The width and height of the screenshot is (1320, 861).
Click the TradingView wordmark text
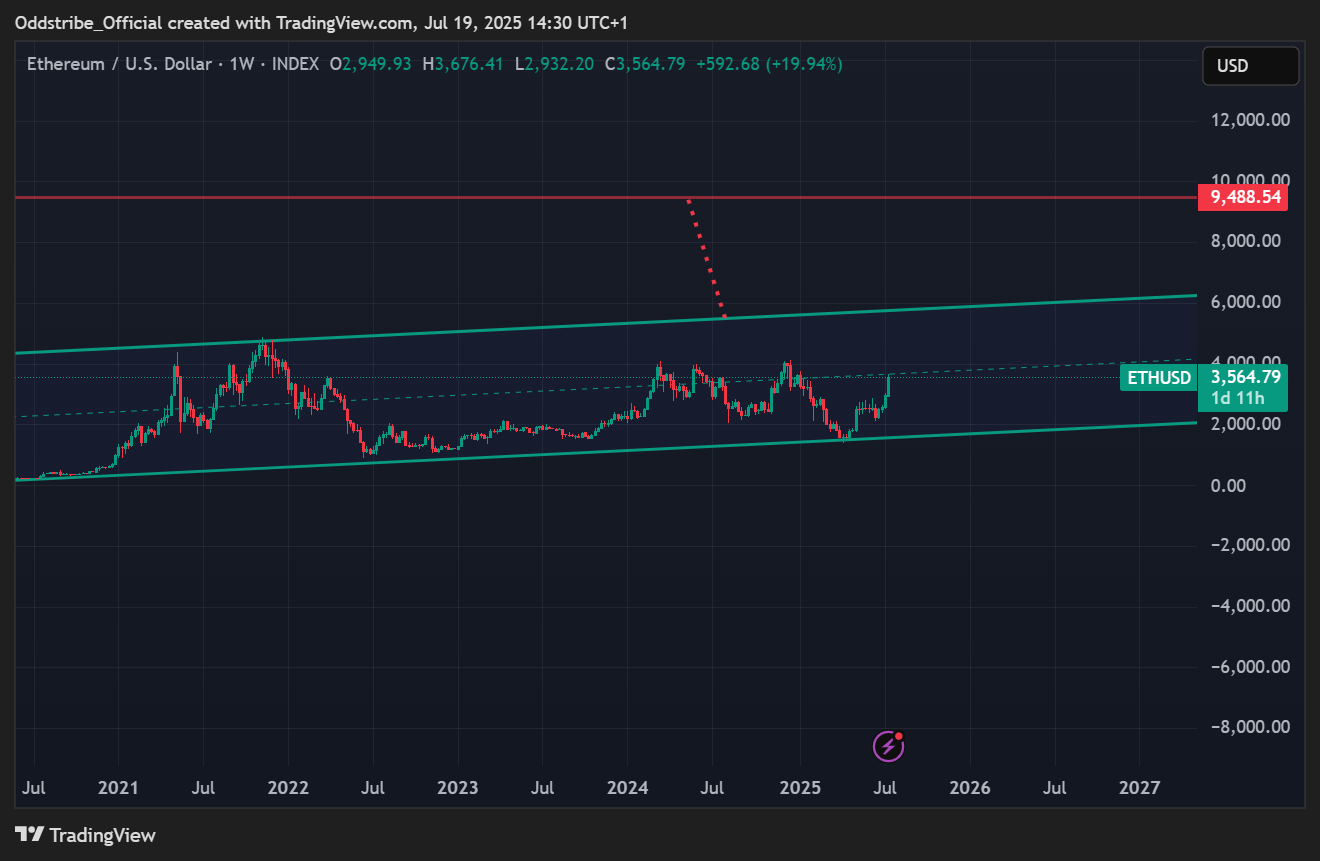[x=103, y=835]
